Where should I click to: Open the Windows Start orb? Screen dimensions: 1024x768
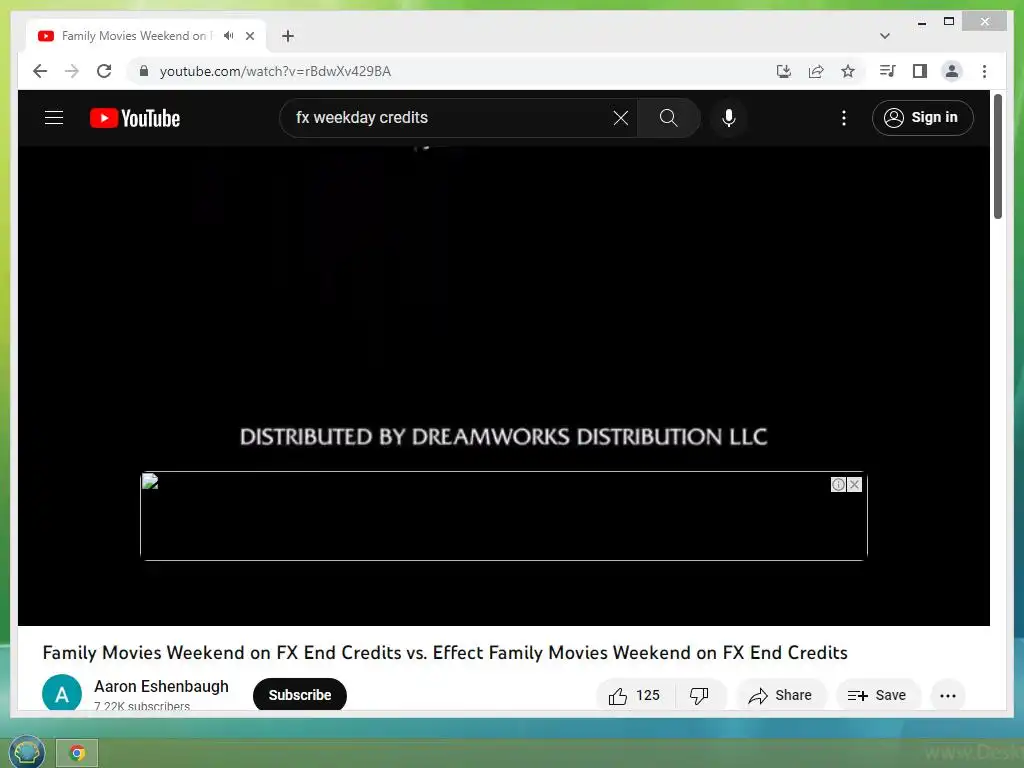[26, 752]
